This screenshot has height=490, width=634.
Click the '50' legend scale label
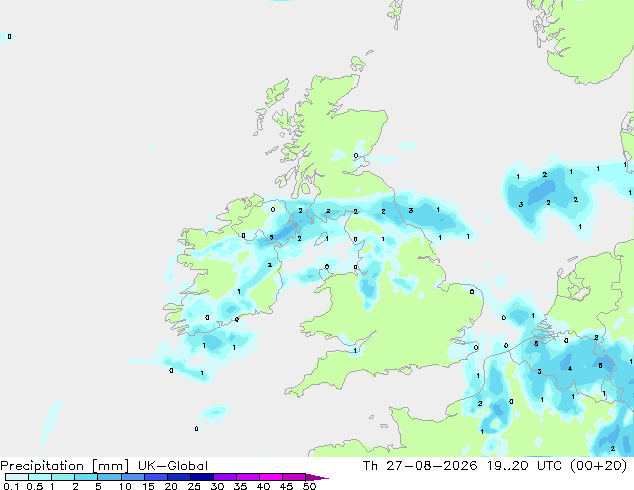(310, 486)
